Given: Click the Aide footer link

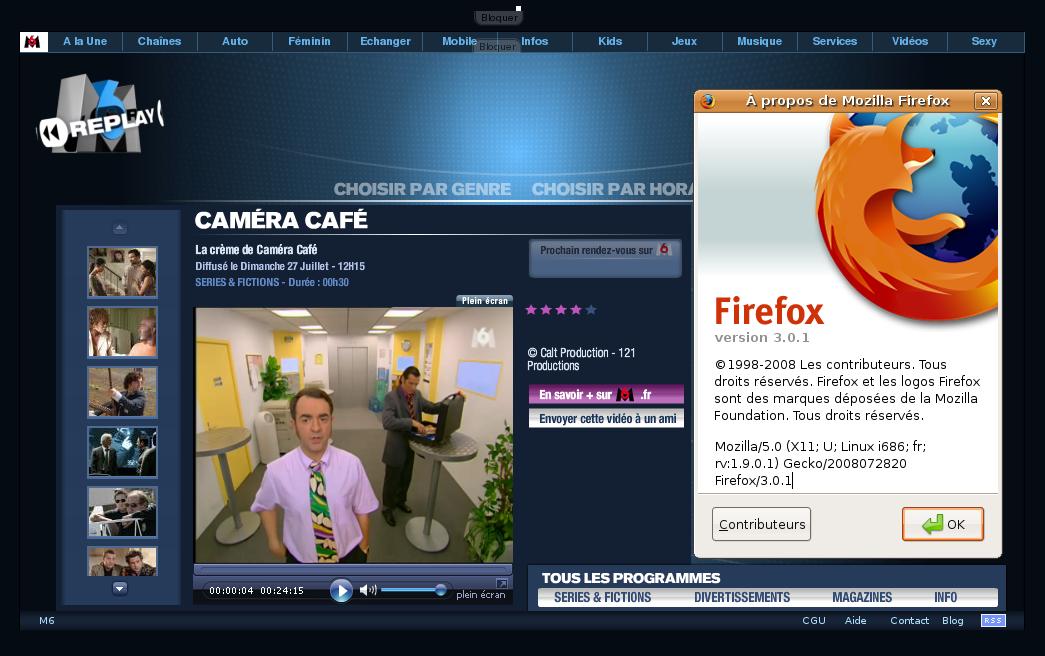Looking at the screenshot, I should [x=856, y=621].
